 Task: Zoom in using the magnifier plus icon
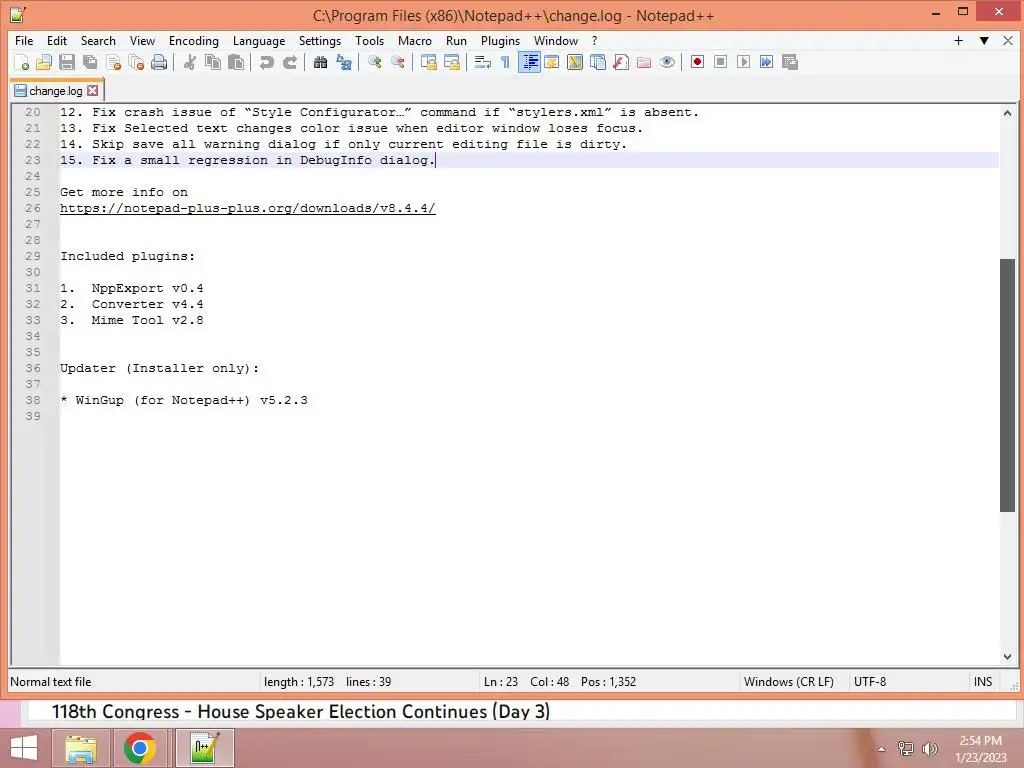374,62
